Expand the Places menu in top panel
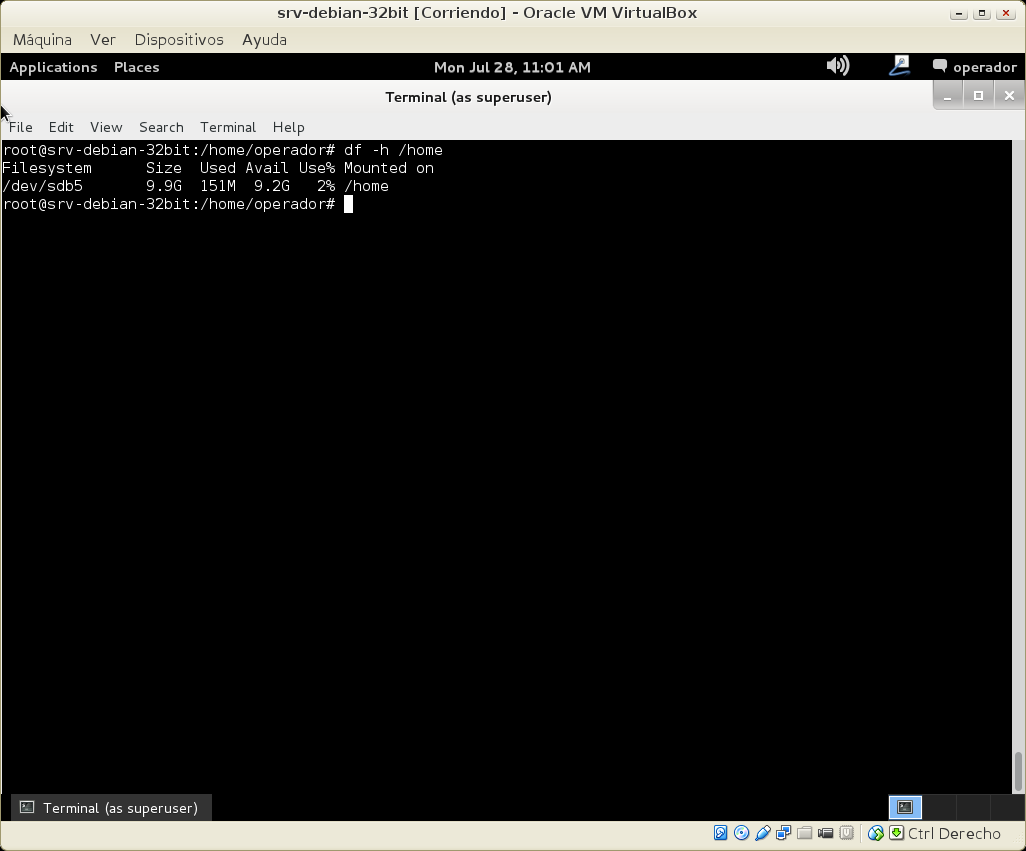This screenshot has width=1026, height=851. click(136, 67)
